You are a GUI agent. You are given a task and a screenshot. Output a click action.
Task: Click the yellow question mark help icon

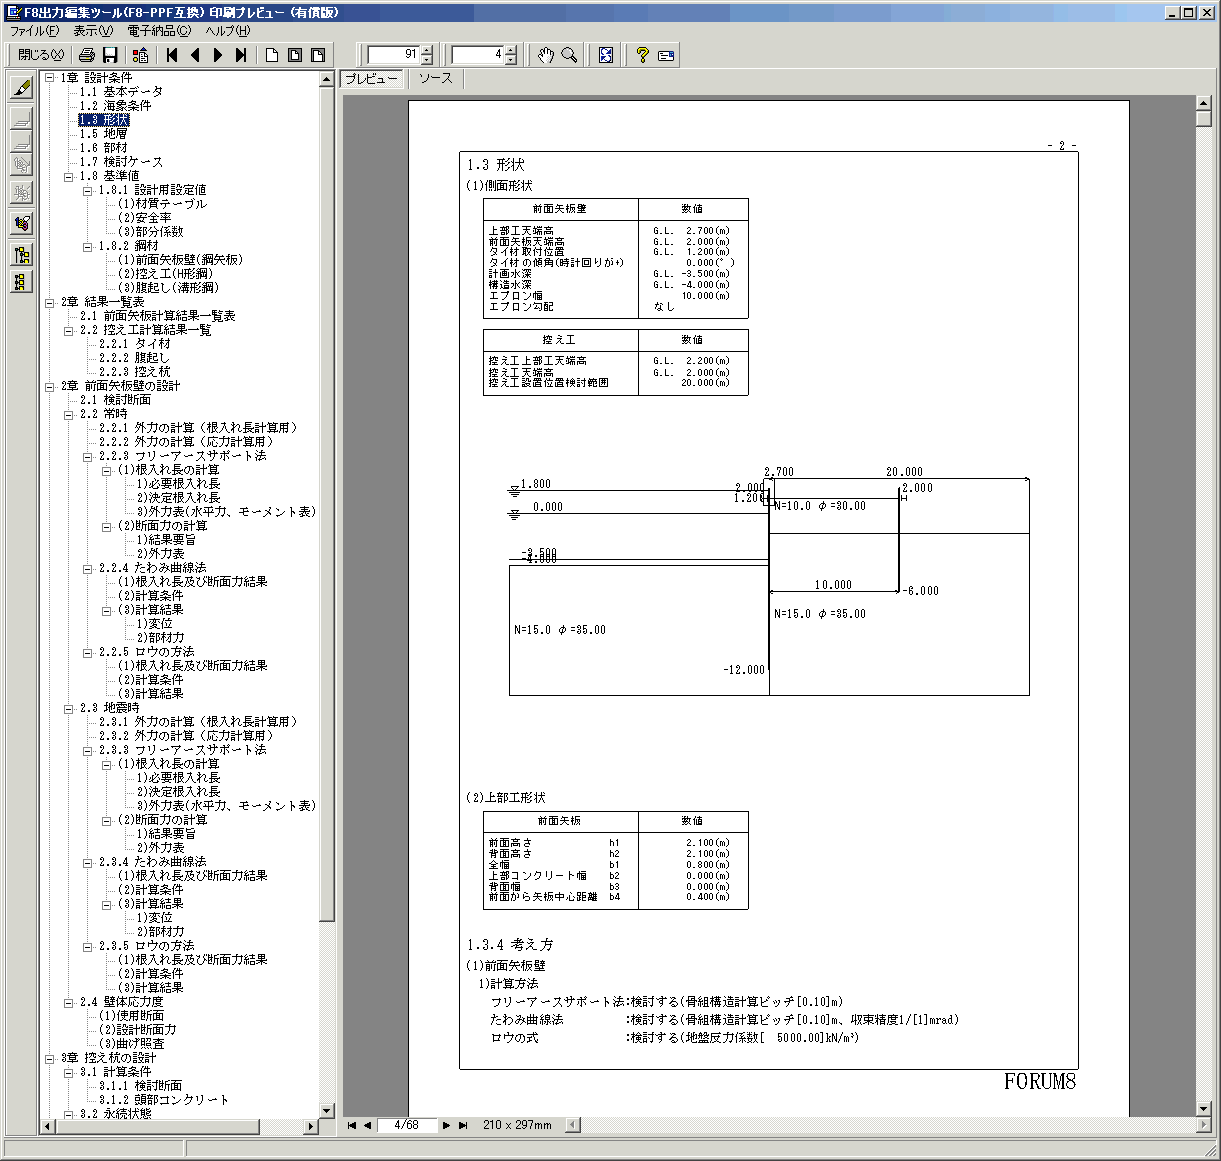coord(642,55)
